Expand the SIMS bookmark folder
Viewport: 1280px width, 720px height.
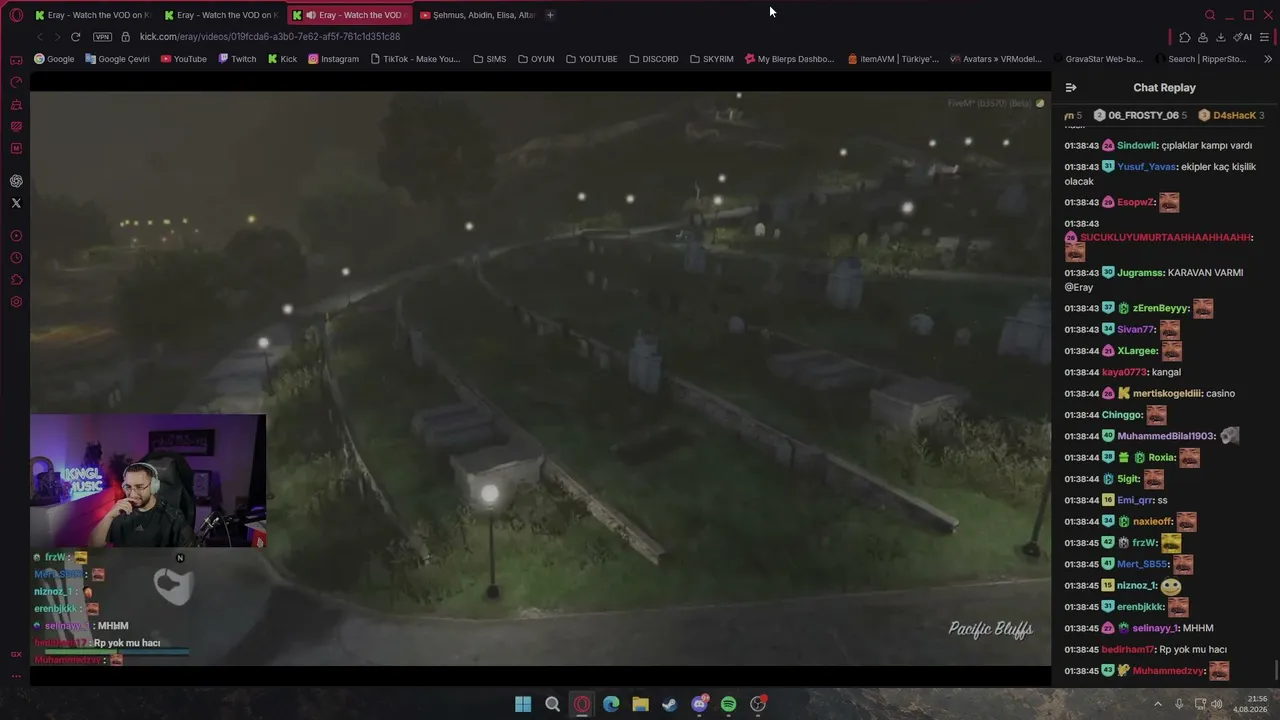[x=489, y=59]
